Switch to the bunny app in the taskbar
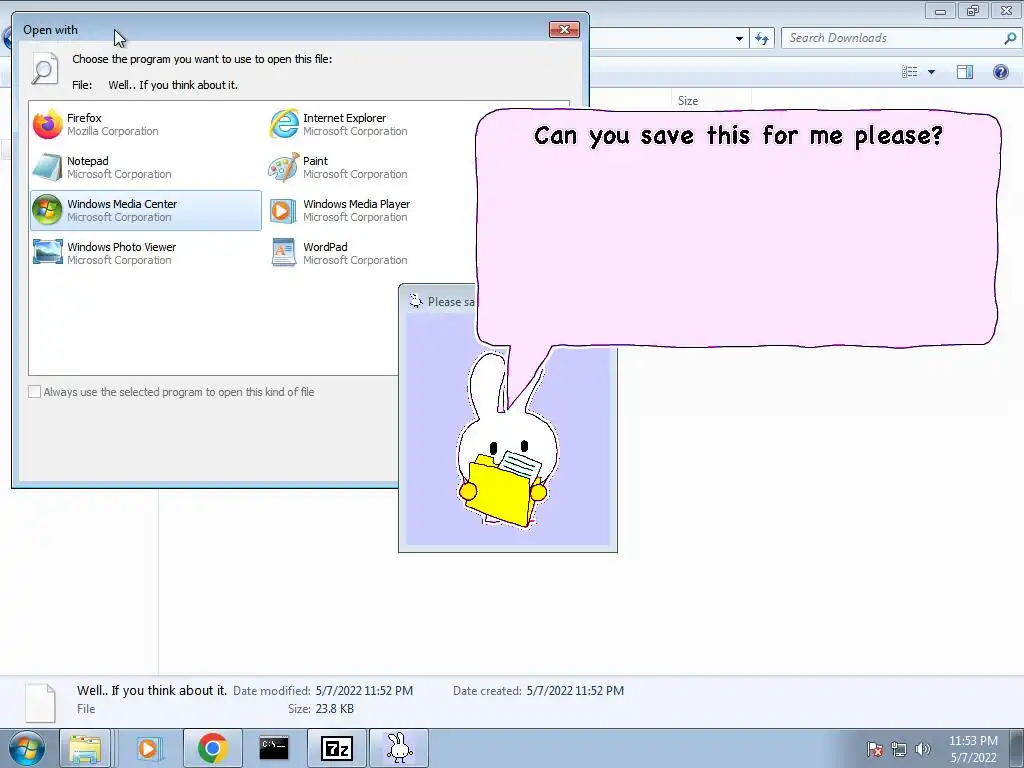 [399, 748]
